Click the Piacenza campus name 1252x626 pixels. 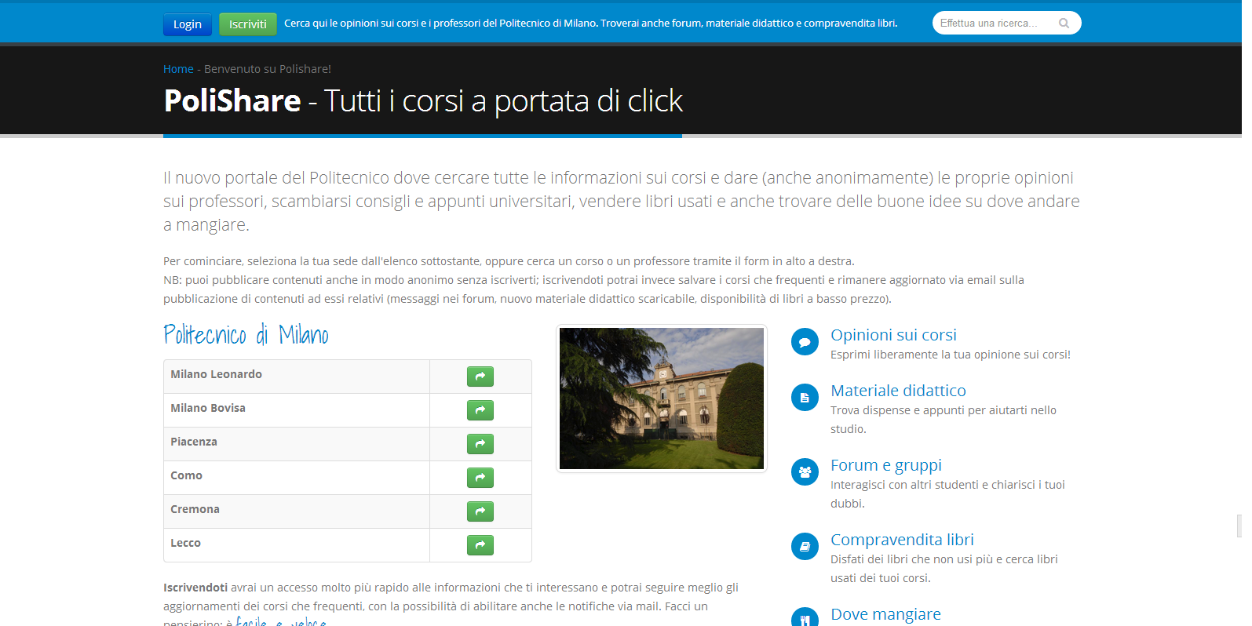point(194,441)
